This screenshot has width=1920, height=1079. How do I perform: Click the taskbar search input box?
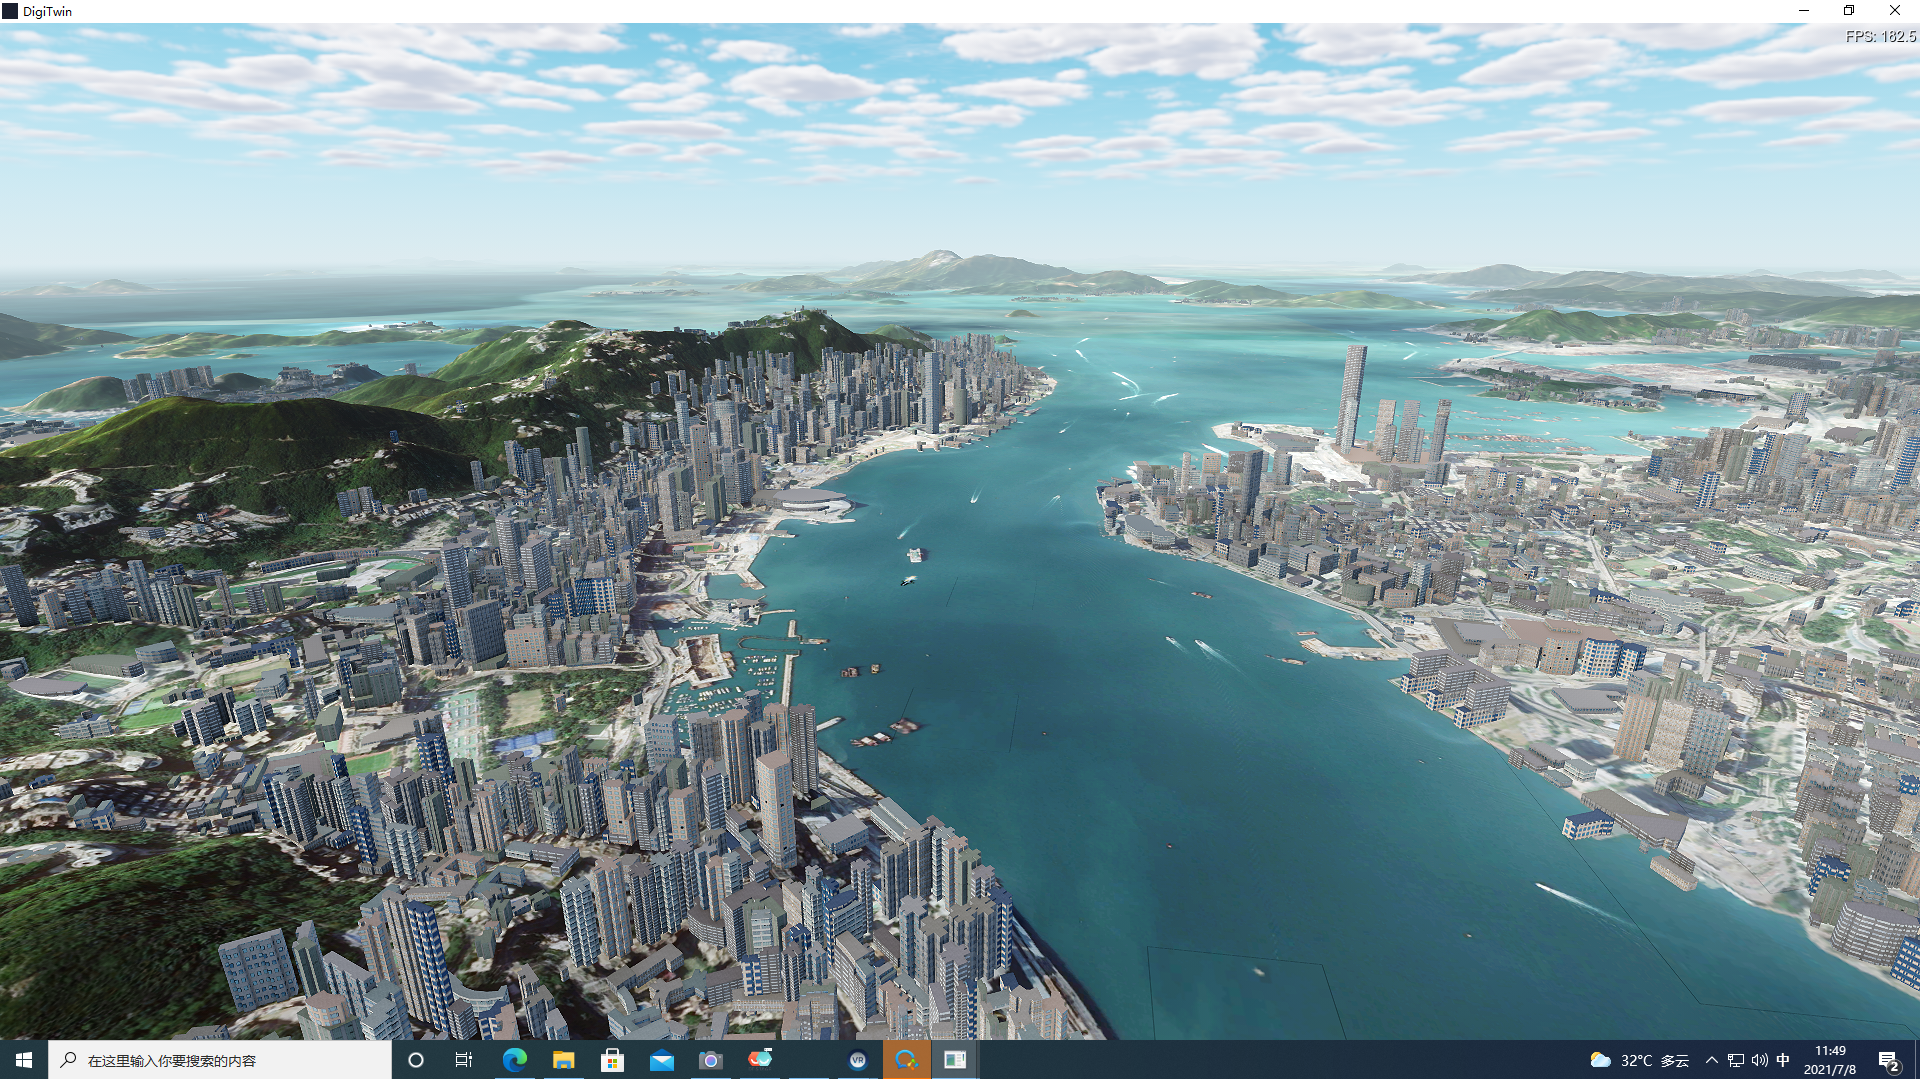pos(220,1060)
